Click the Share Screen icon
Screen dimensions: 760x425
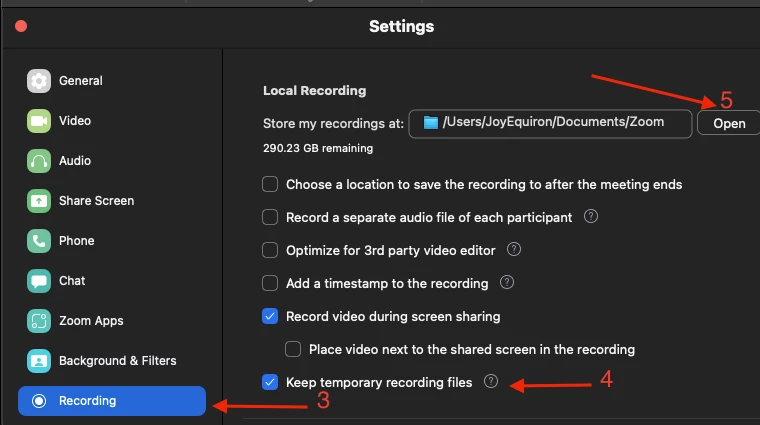pos(39,201)
